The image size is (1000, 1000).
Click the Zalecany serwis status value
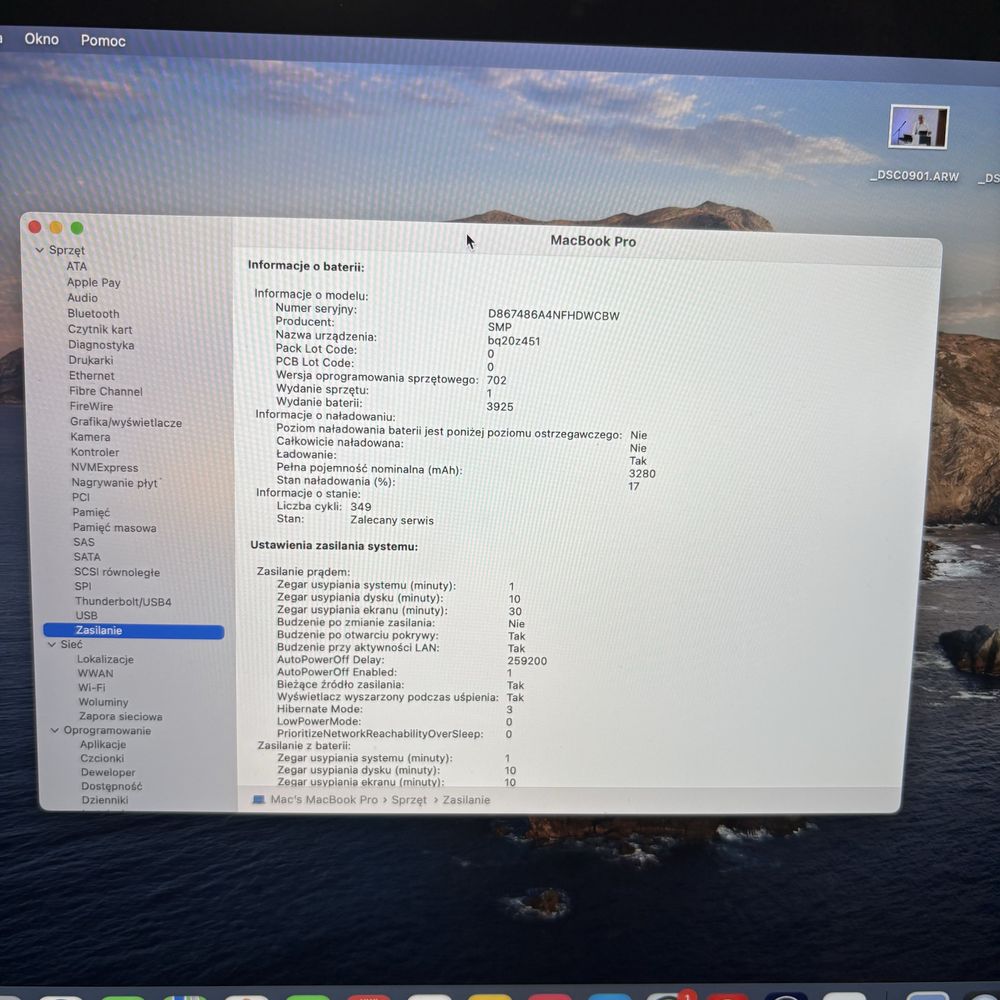tap(392, 520)
